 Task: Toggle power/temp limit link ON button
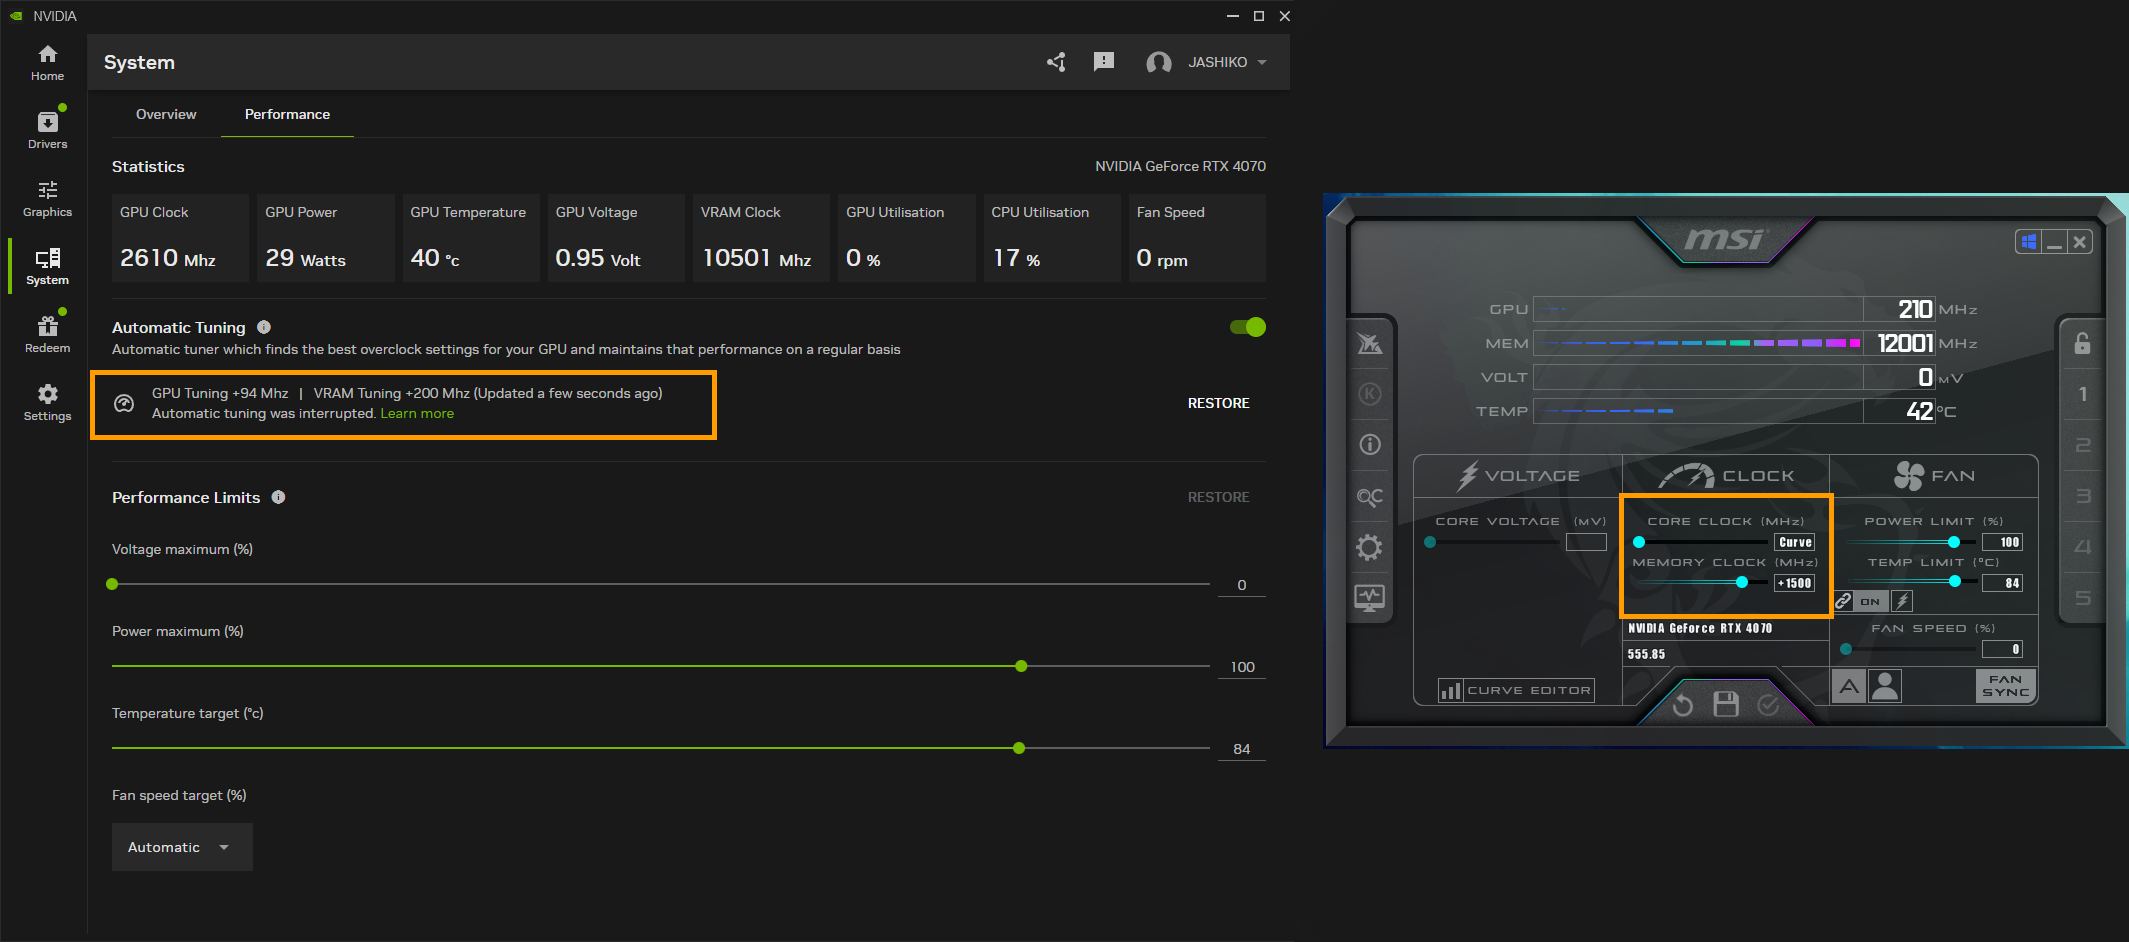[x=1869, y=601]
